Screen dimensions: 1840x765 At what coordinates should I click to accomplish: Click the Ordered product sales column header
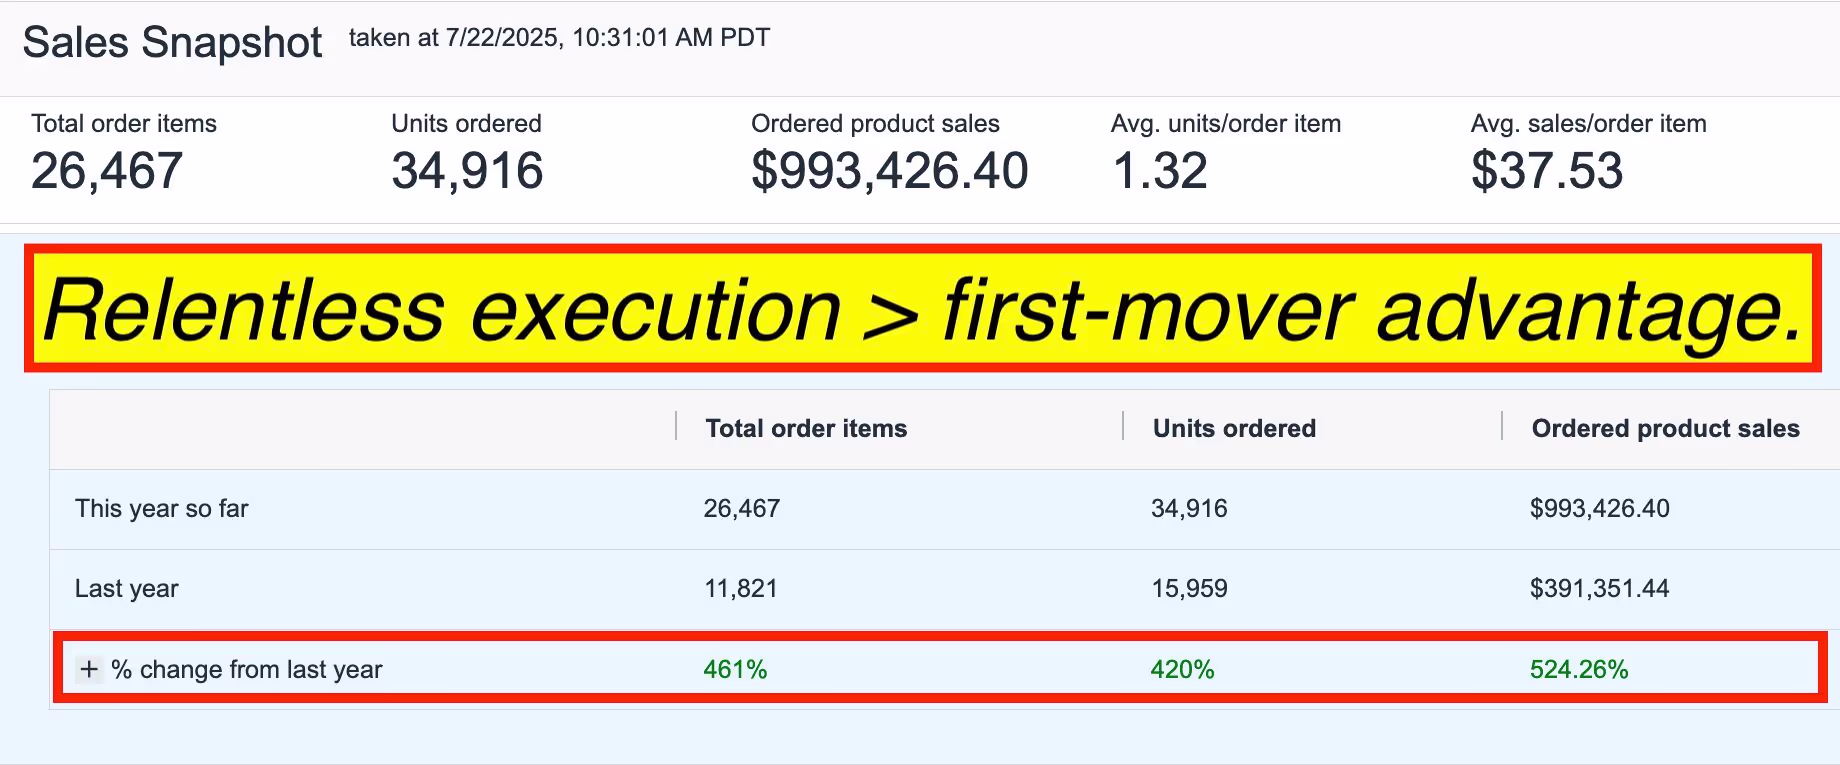pos(1665,429)
